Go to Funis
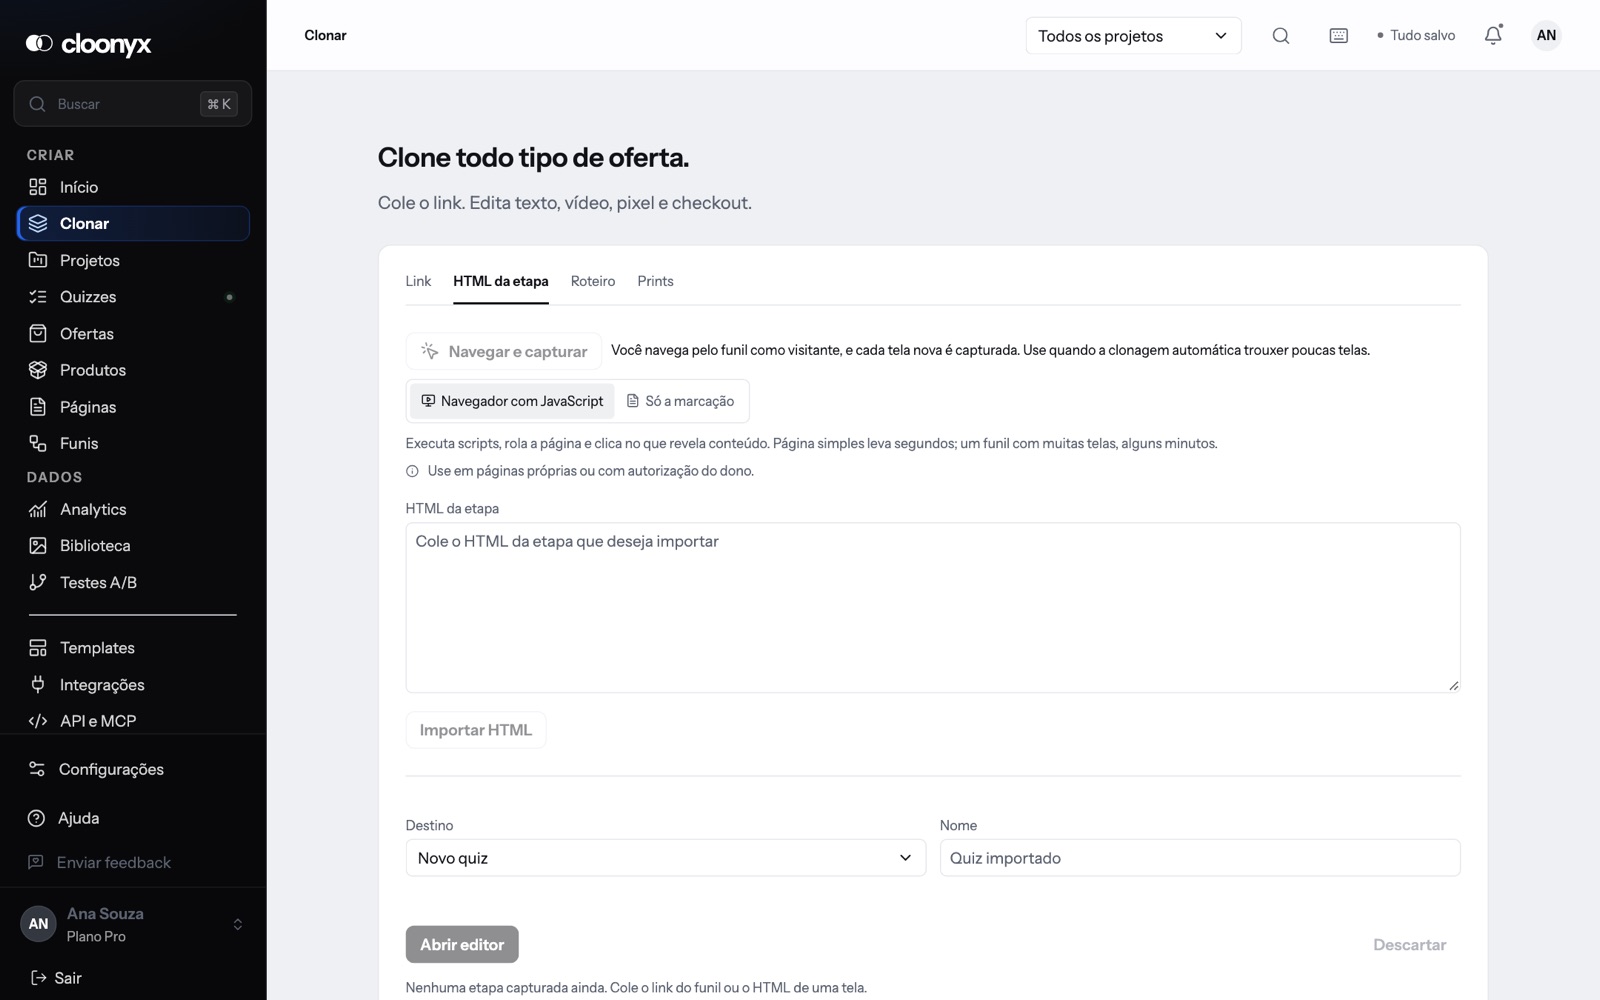Image resolution: width=1600 pixels, height=1000 pixels. 133,443
